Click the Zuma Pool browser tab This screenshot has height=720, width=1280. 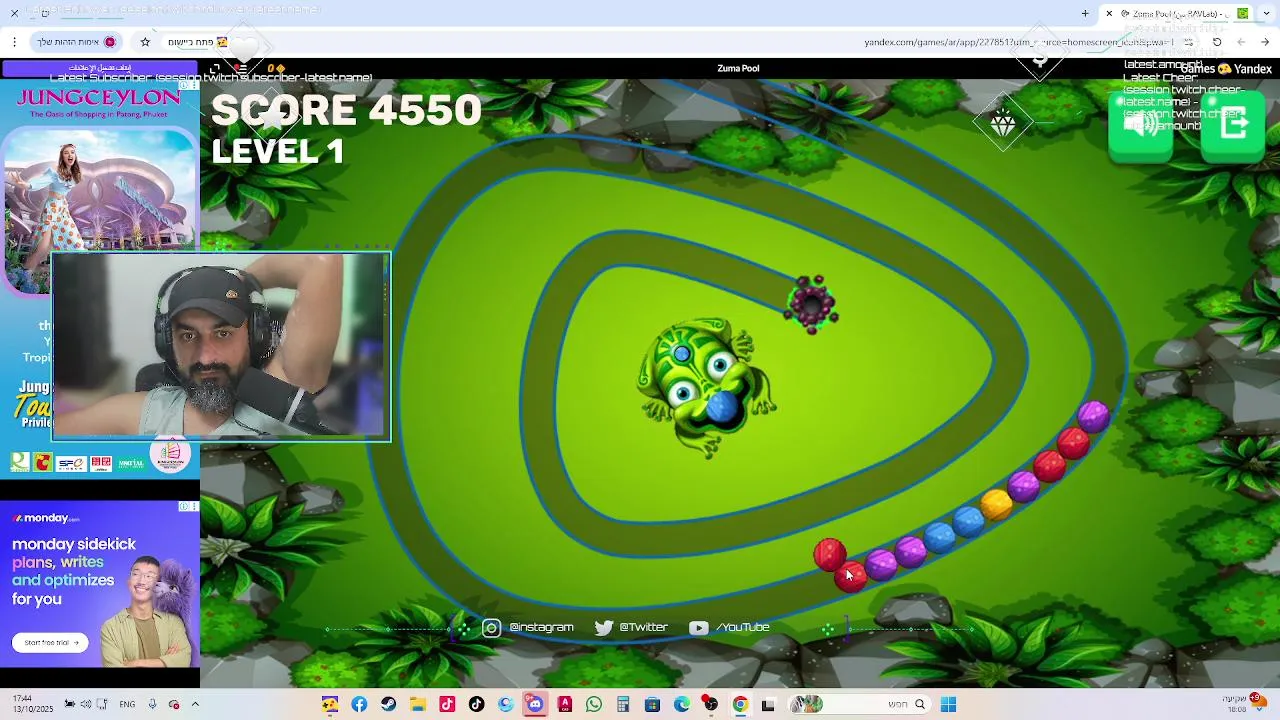click(1175, 13)
